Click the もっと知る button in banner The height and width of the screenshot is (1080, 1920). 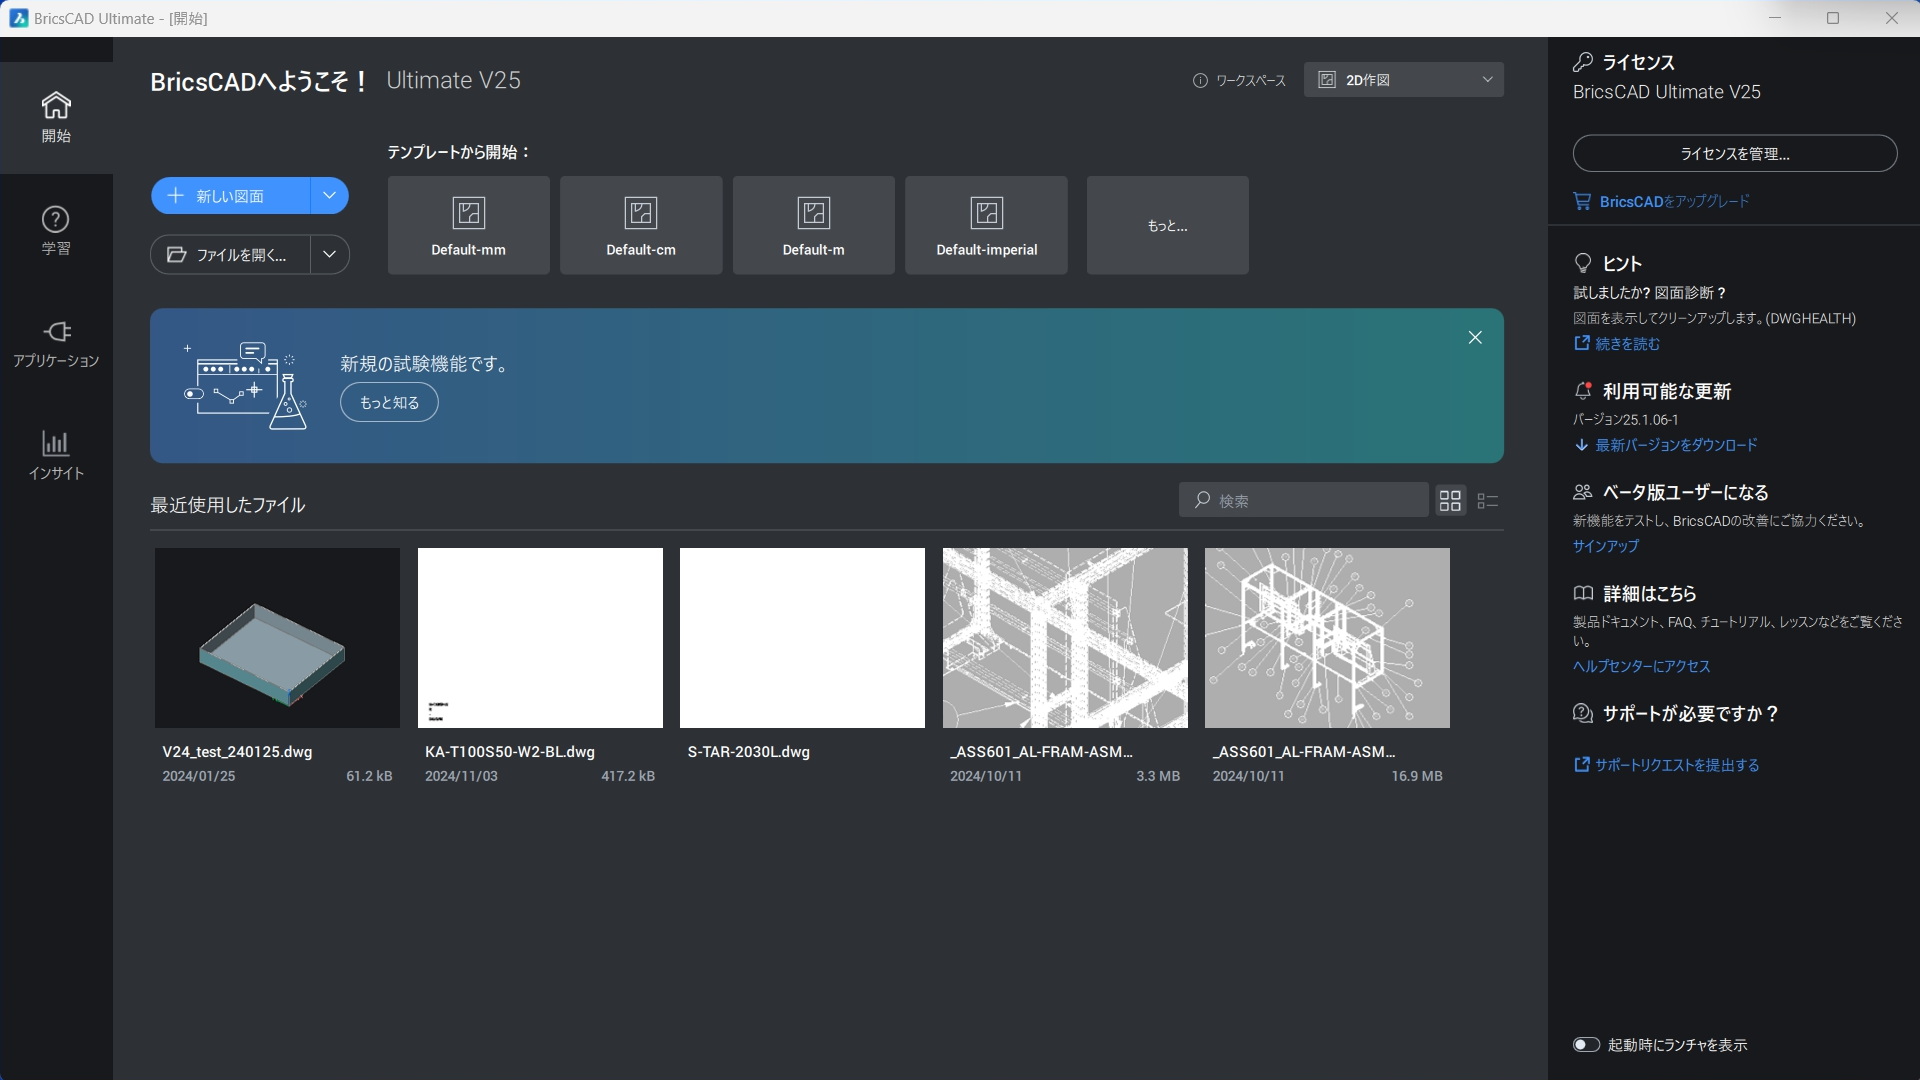(x=389, y=402)
